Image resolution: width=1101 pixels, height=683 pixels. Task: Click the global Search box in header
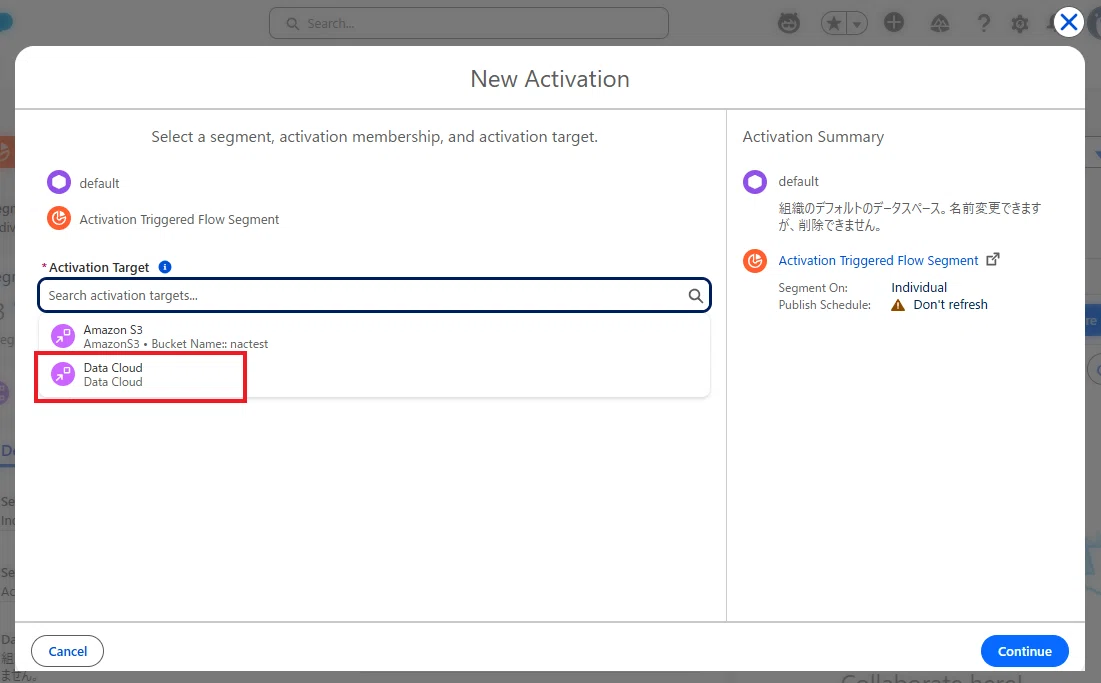[x=468, y=23]
